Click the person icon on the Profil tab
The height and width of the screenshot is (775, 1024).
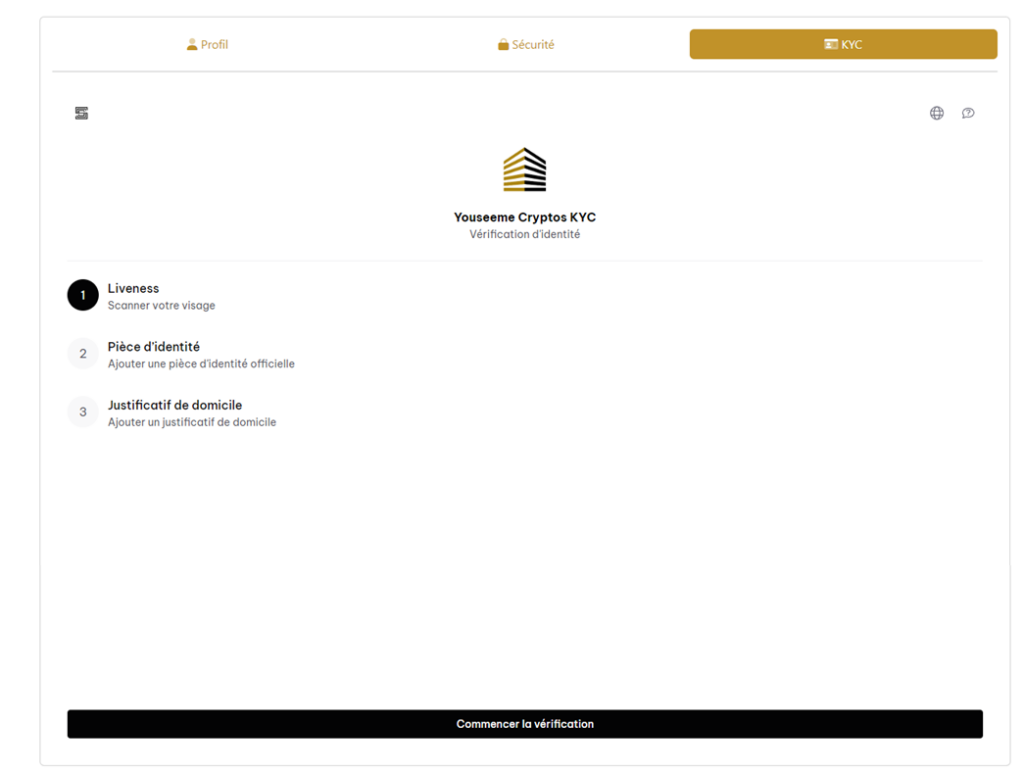tap(192, 45)
